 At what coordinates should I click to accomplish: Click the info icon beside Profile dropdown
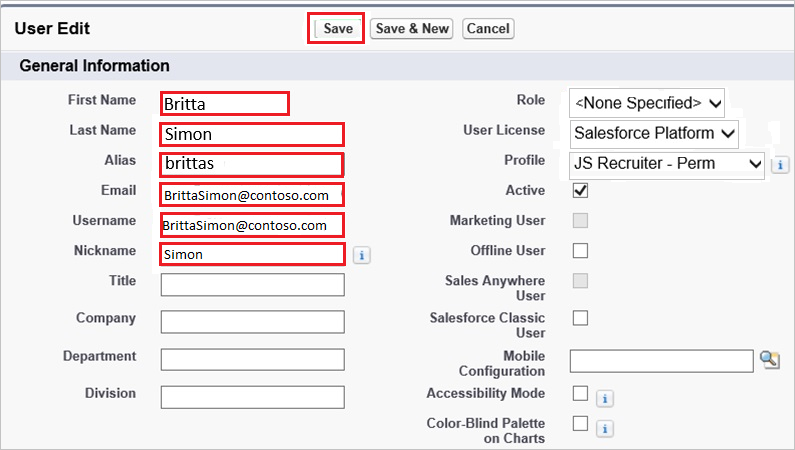click(x=781, y=164)
